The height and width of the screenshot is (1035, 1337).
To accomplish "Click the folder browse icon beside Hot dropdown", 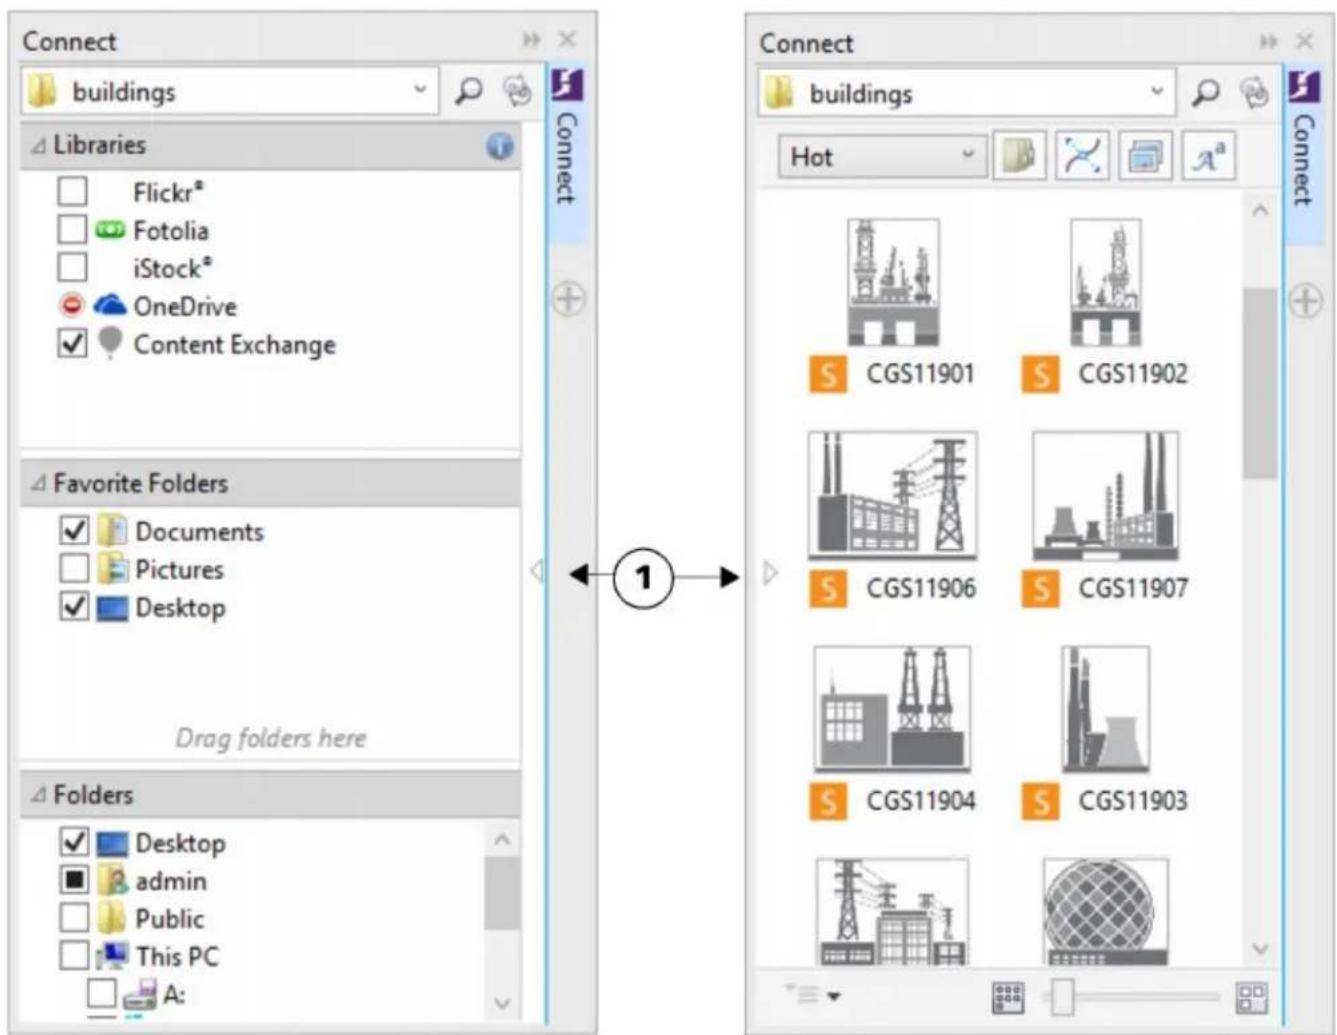I will tap(1019, 156).
